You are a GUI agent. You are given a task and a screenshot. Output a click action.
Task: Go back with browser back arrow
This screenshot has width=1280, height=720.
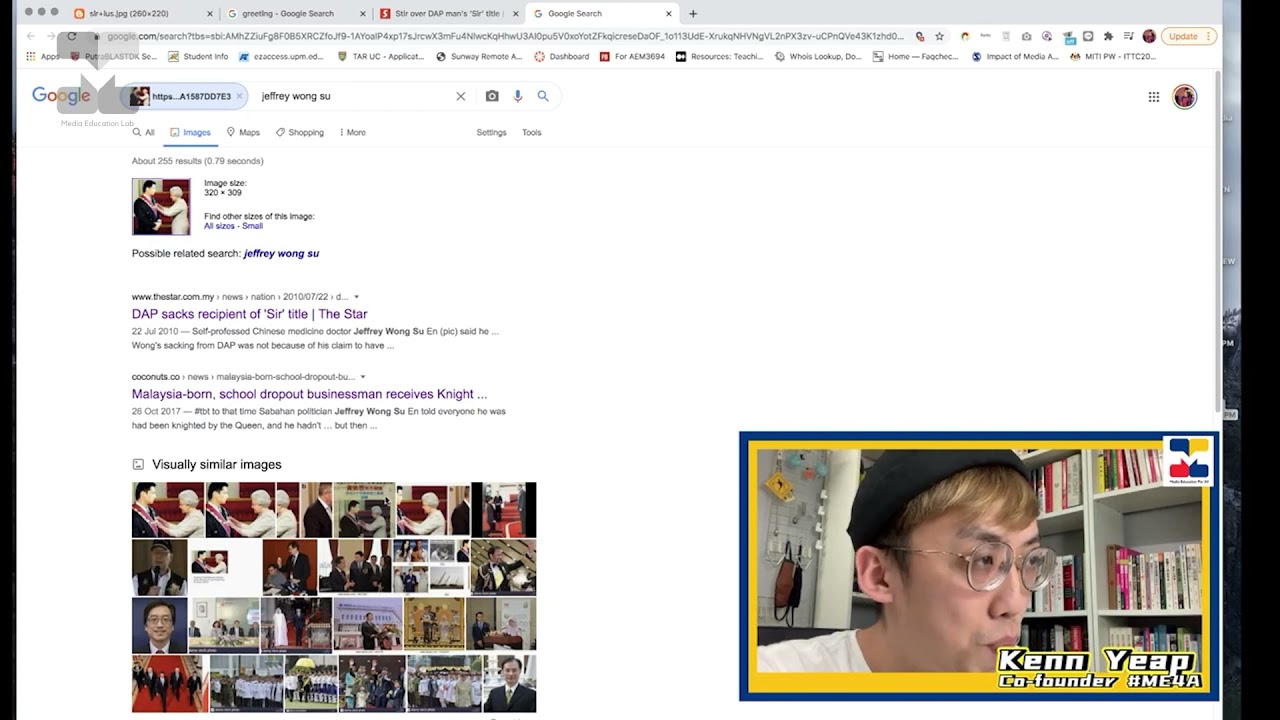[30, 36]
